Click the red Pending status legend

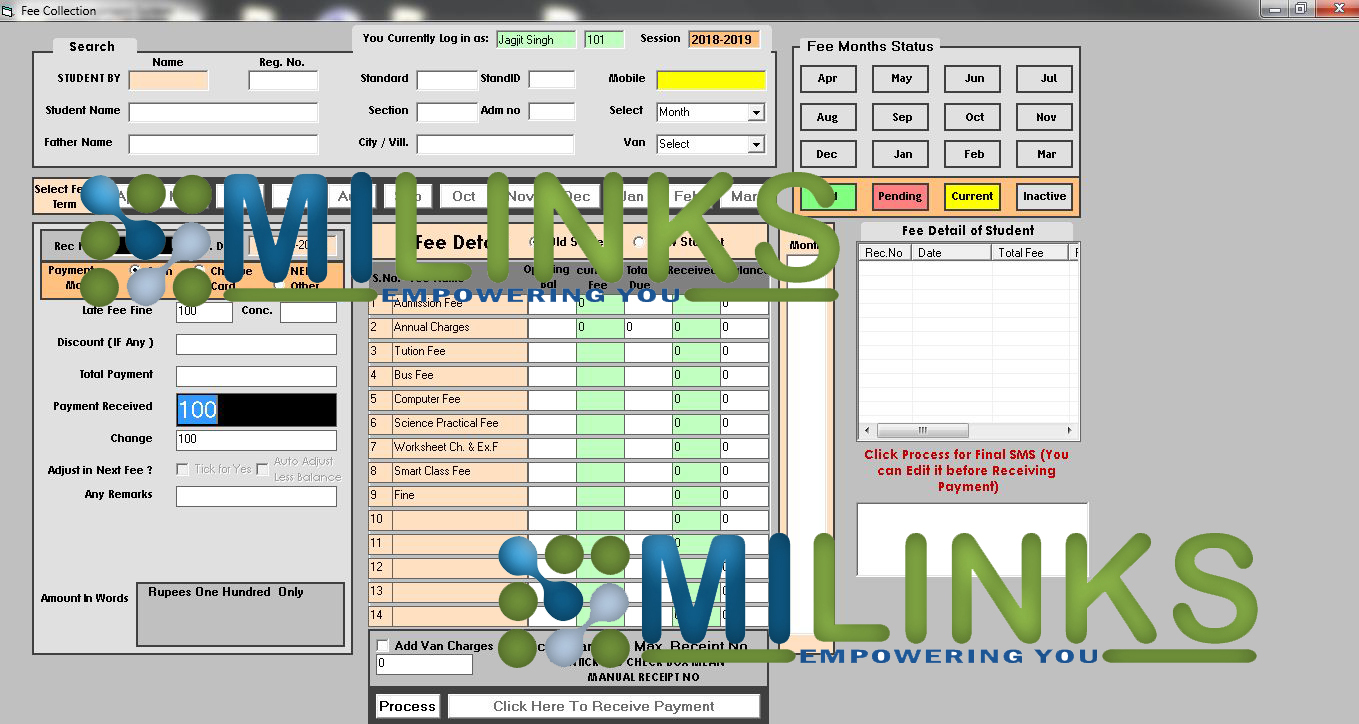(x=899, y=196)
